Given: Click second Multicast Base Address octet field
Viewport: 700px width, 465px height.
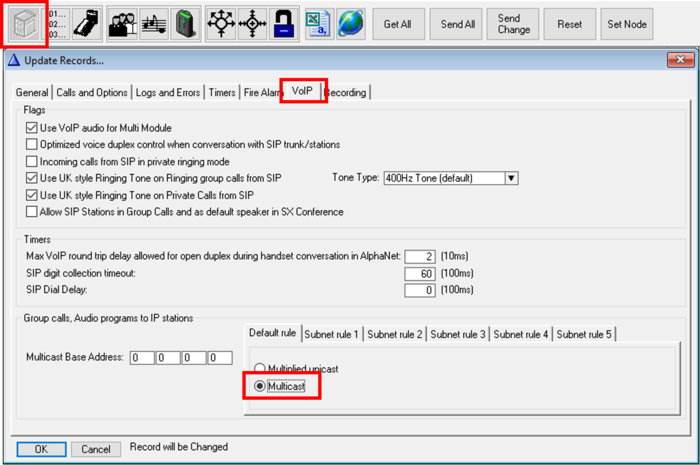Looking at the screenshot, I should coord(168,357).
